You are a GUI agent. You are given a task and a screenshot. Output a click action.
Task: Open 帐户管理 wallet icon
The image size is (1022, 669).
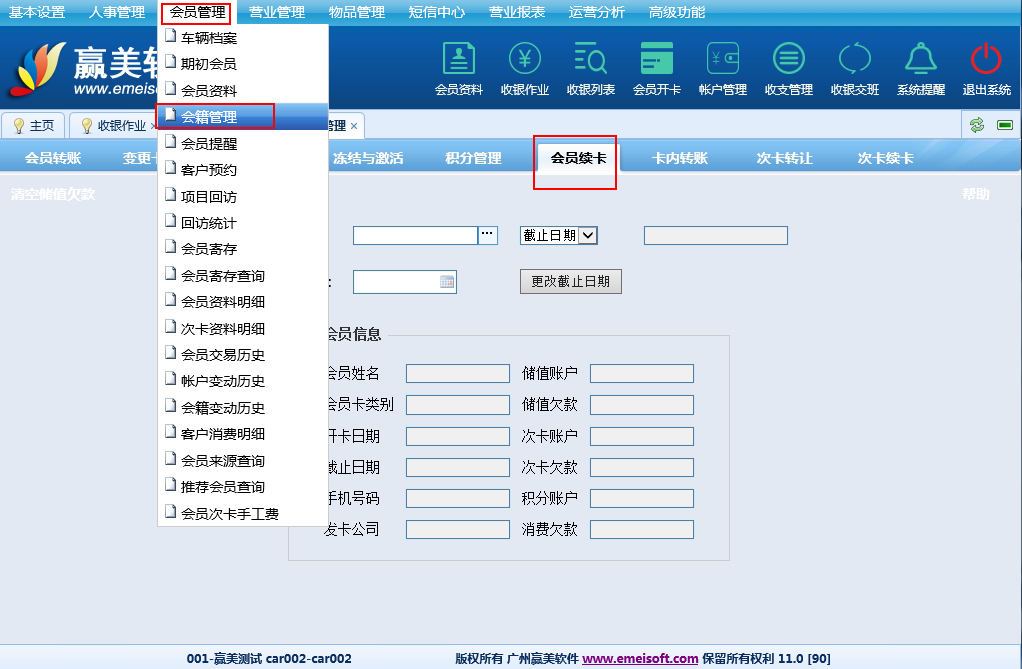723,62
